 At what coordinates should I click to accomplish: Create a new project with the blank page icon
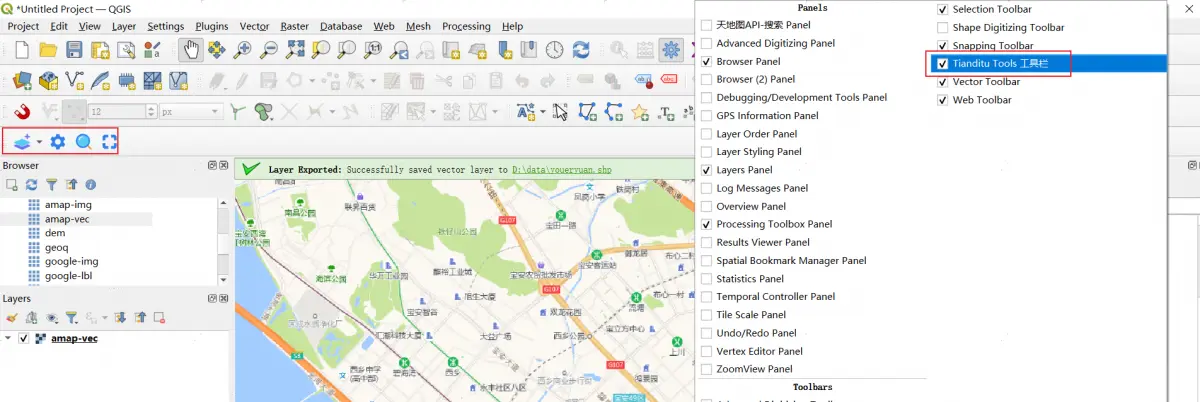tap(22, 50)
